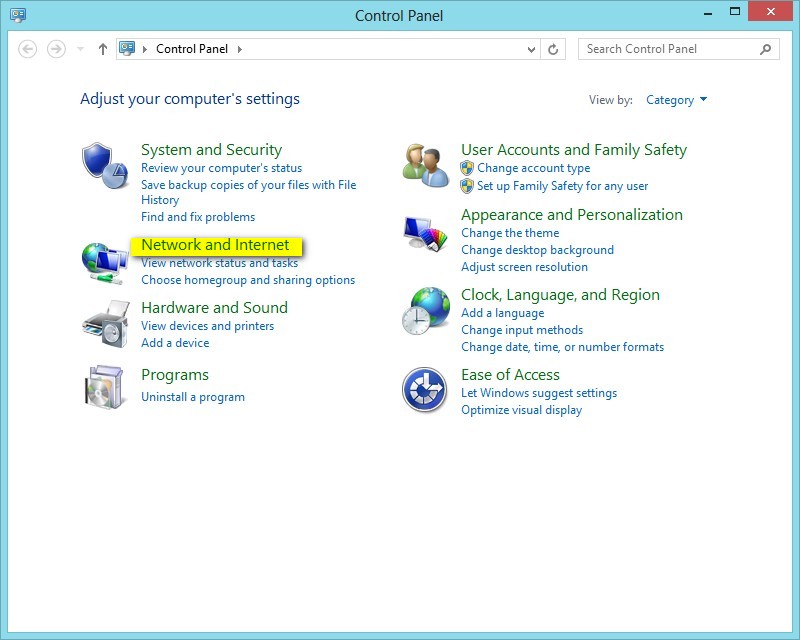This screenshot has height=640, width=800.
Task: Open Network and Internet category
Action: (215, 245)
